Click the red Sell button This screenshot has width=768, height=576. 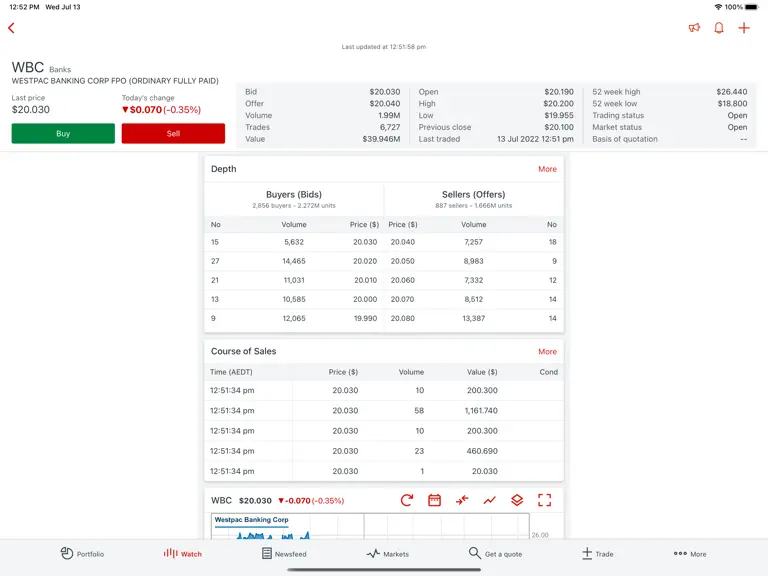[x=173, y=133]
